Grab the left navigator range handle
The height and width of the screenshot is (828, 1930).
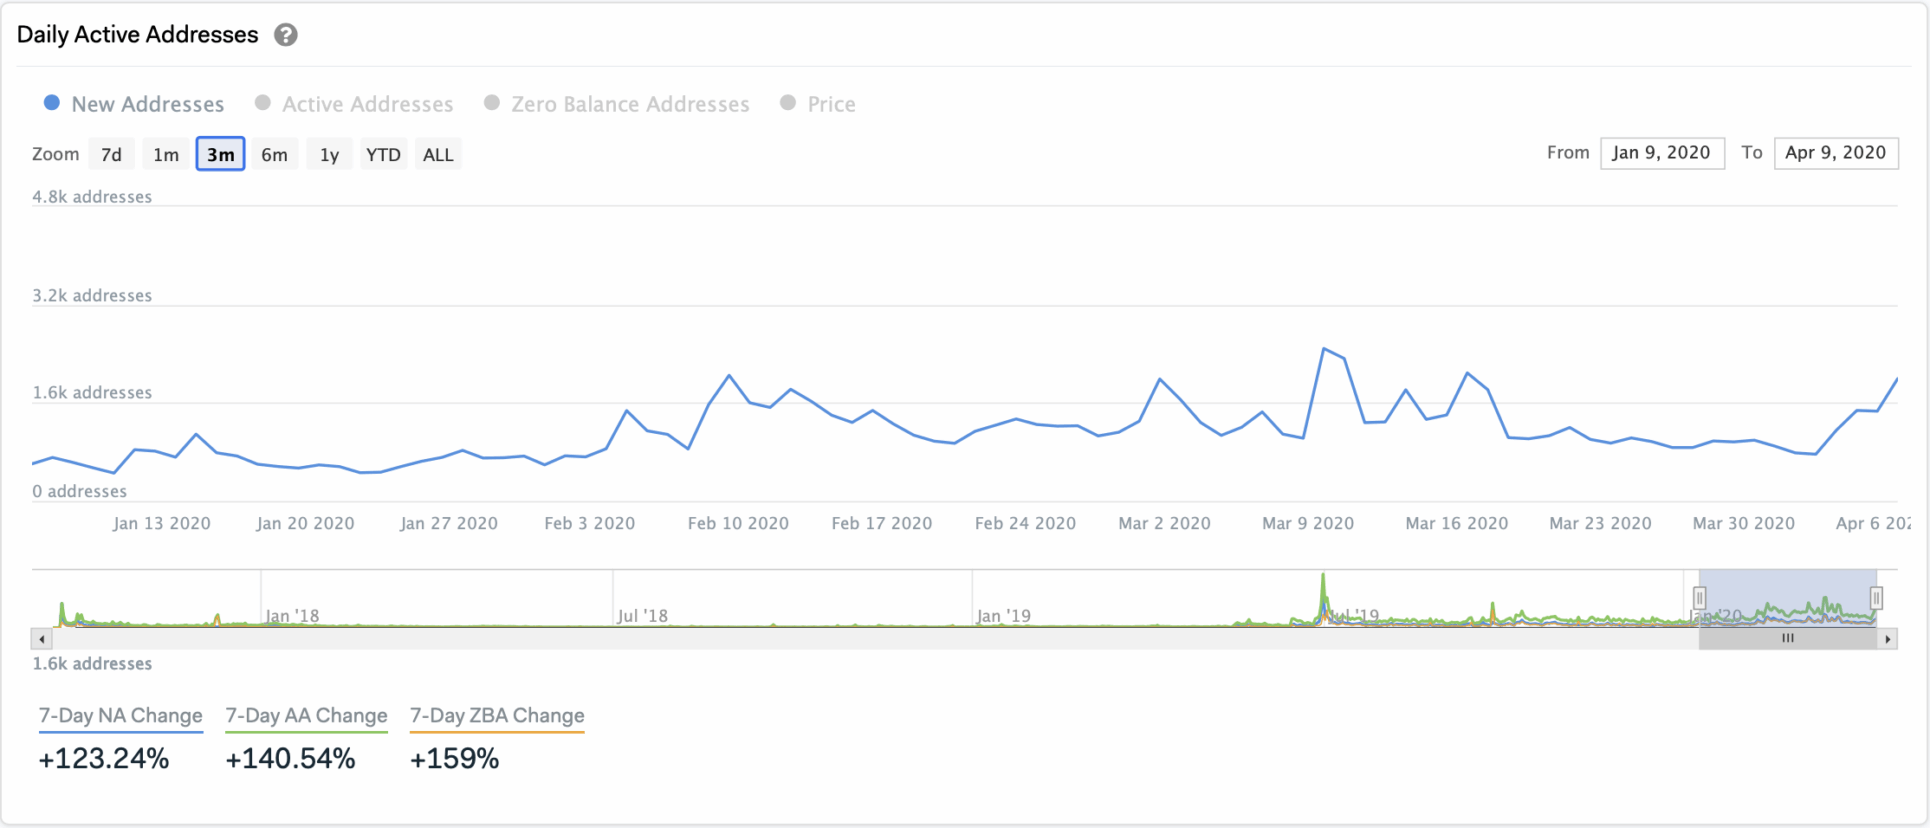coord(1699,598)
